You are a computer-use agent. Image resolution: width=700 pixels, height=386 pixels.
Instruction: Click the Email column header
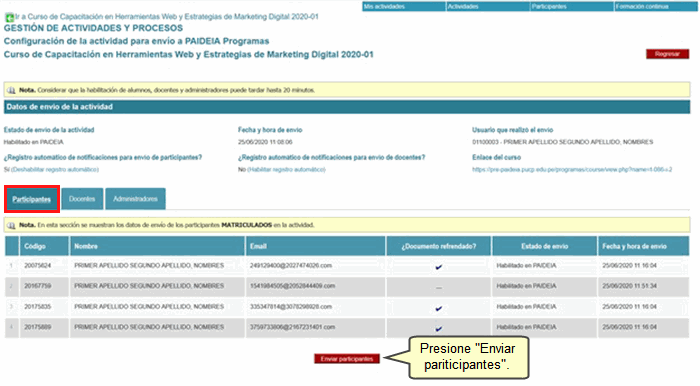315,246
